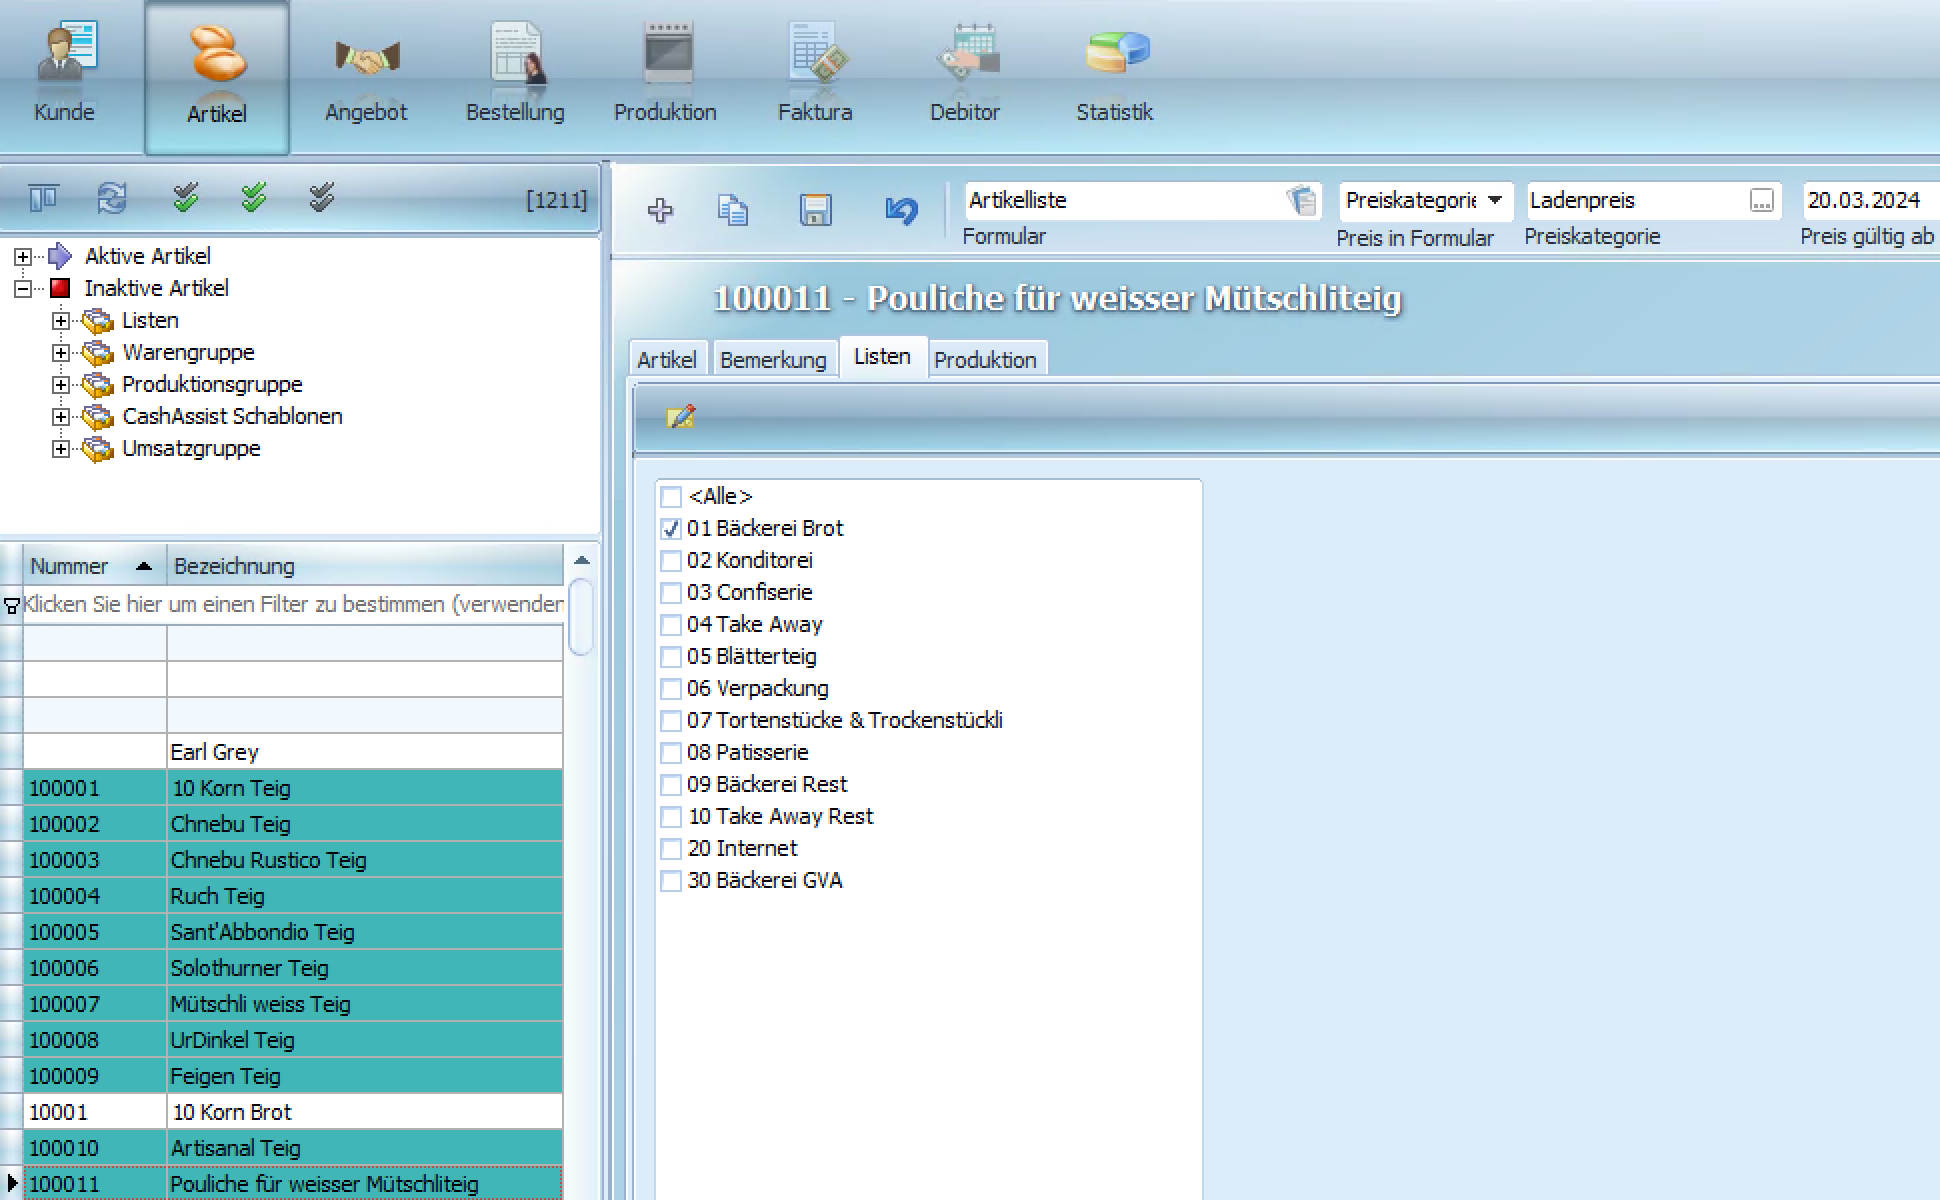The image size is (1940, 1200).
Task: Open Ladenpreis selection ellipsis button
Action: [1762, 201]
